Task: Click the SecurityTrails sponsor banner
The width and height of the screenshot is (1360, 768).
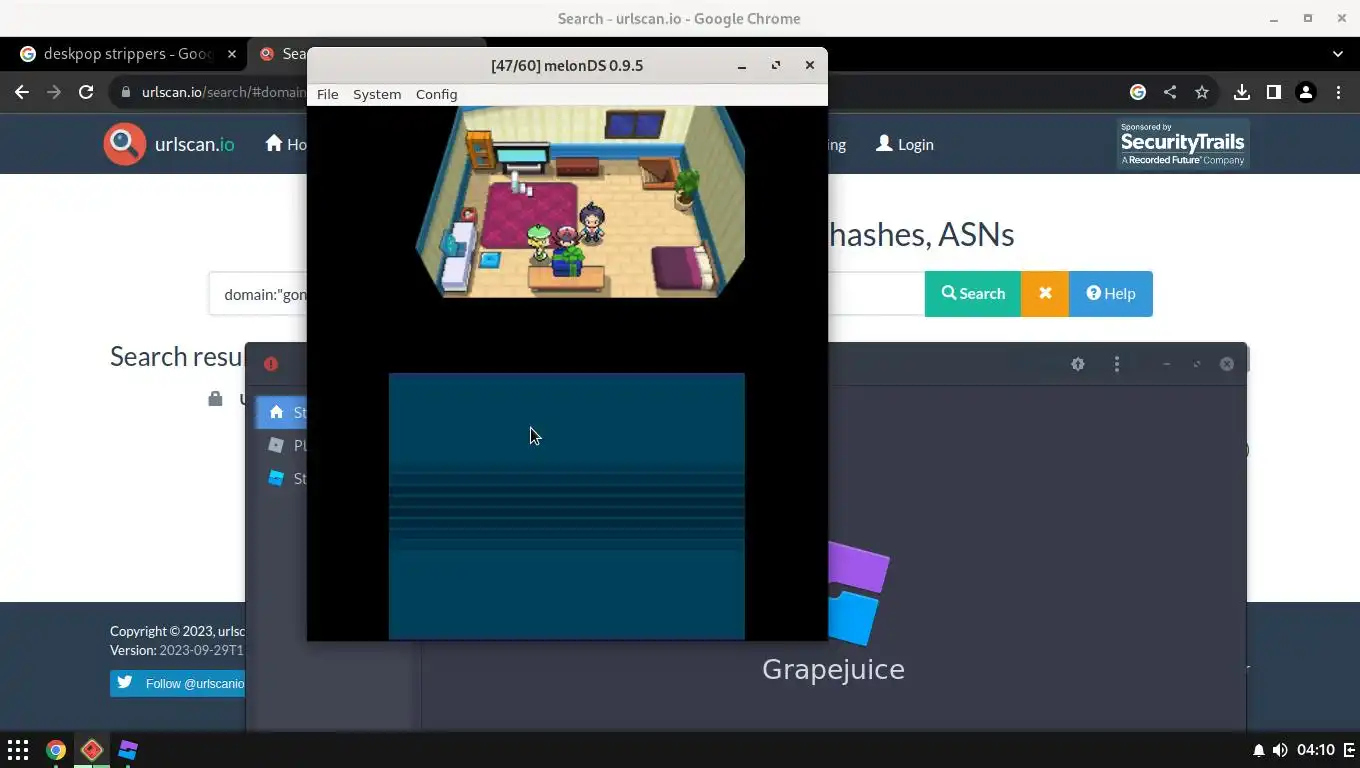Action: pos(1183,144)
